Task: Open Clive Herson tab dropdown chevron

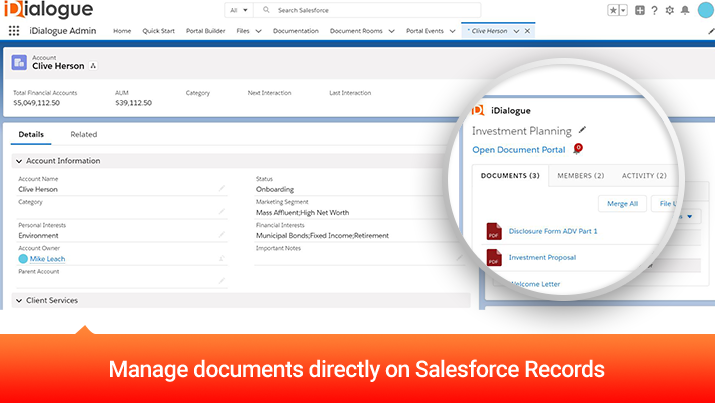Action: coord(516,31)
